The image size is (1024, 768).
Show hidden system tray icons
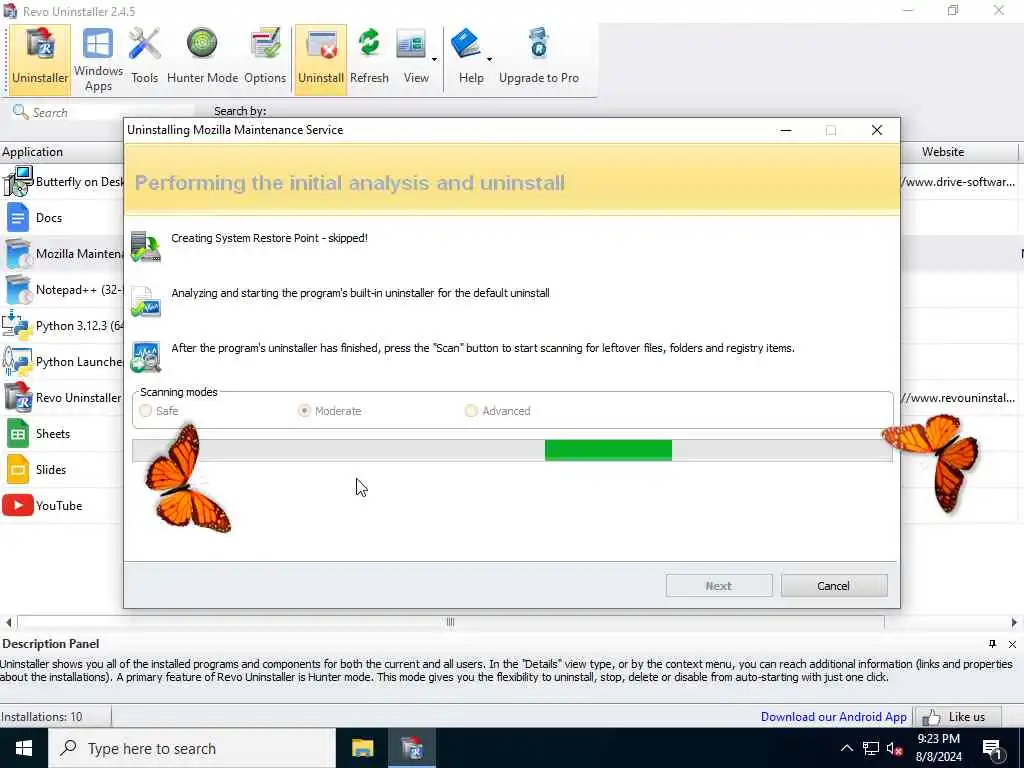pyautogui.click(x=846, y=748)
